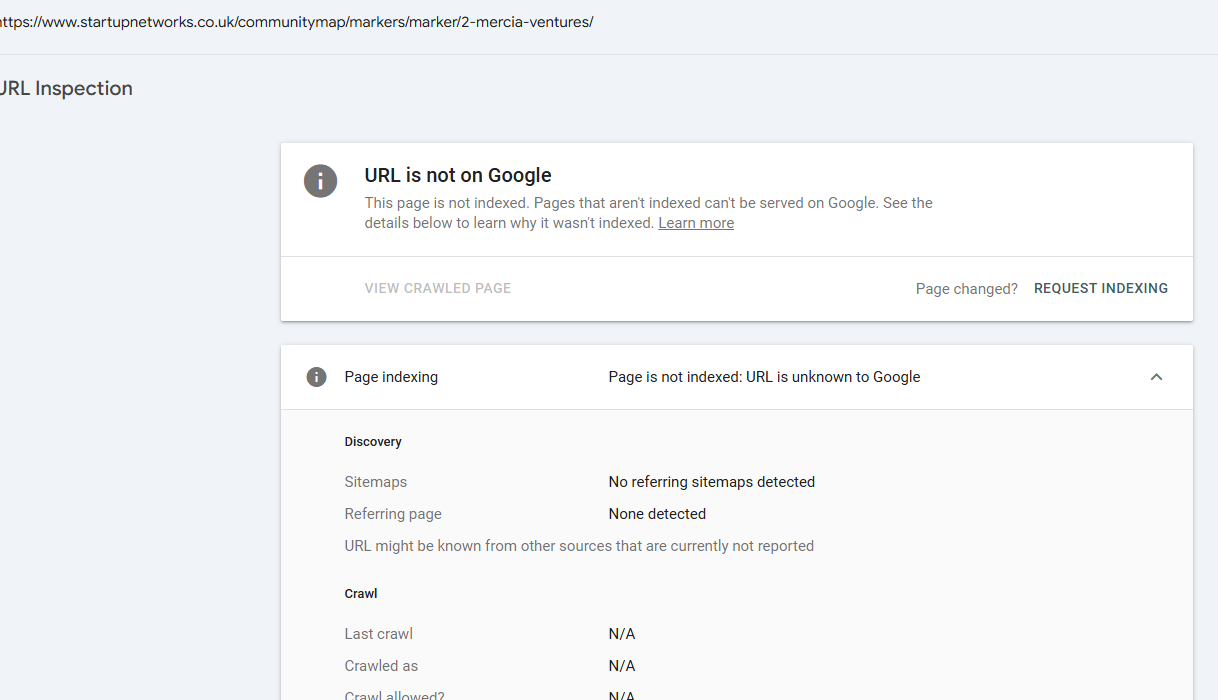Click the Page indexing label

[391, 377]
